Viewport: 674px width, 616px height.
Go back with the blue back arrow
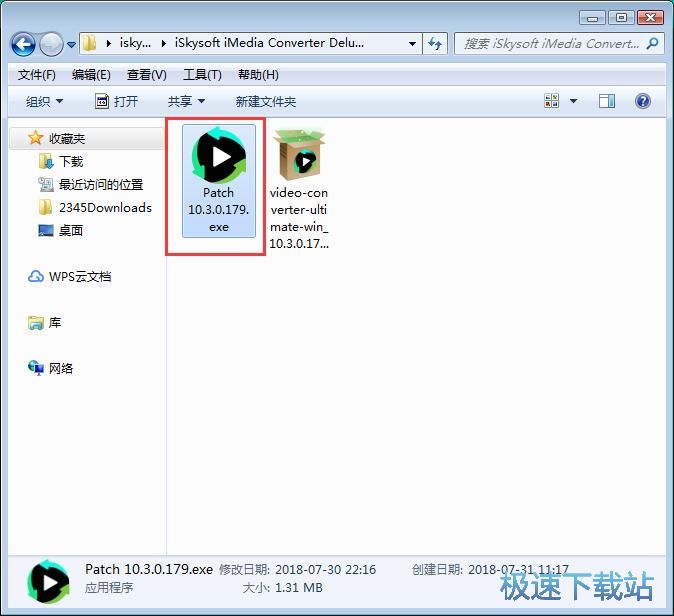(x=23, y=44)
